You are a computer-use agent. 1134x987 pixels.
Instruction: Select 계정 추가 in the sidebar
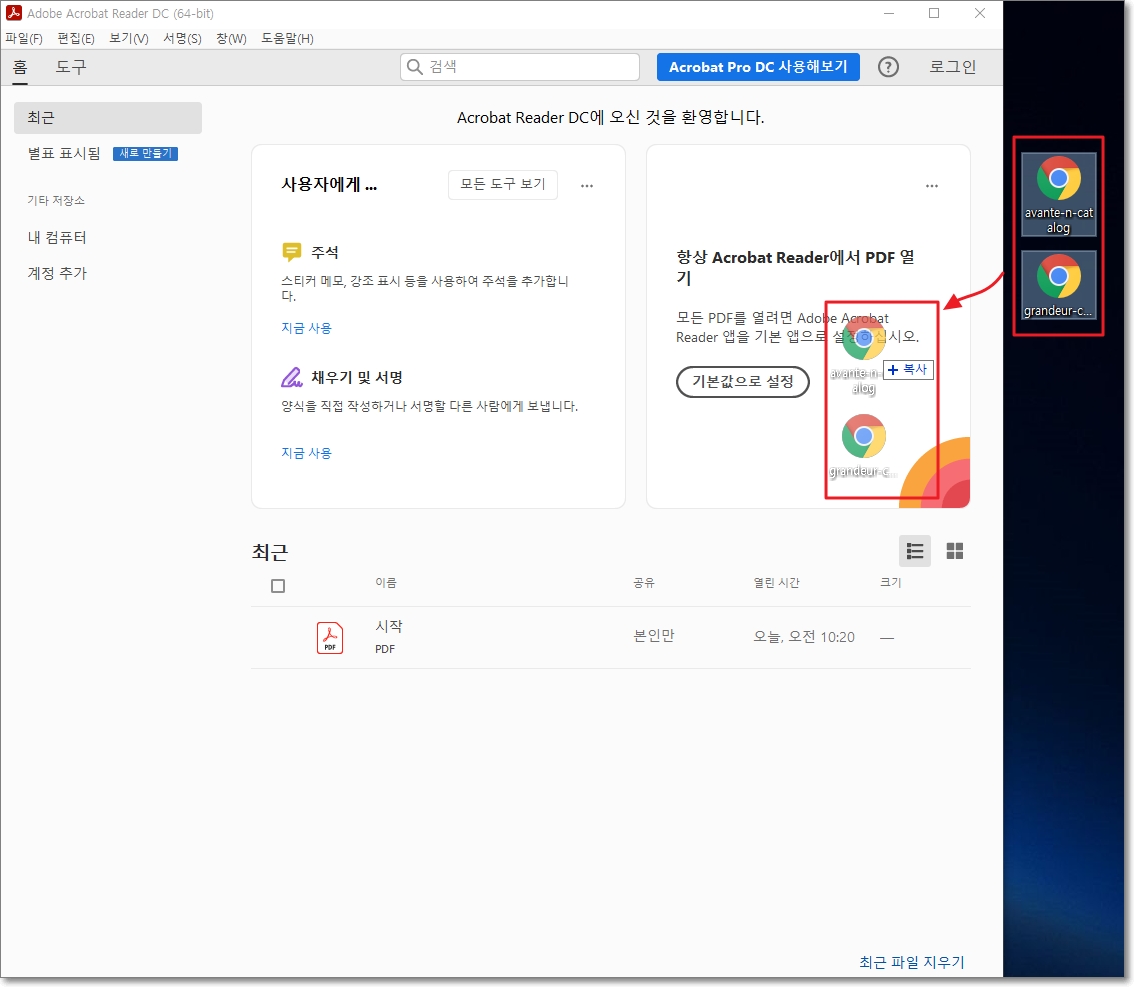57,273
